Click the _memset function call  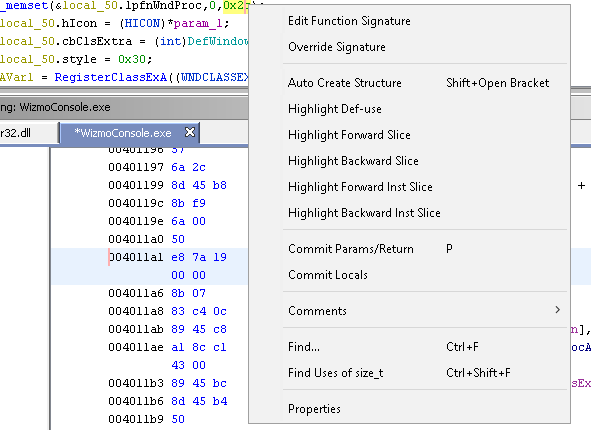tap(25, 6)
